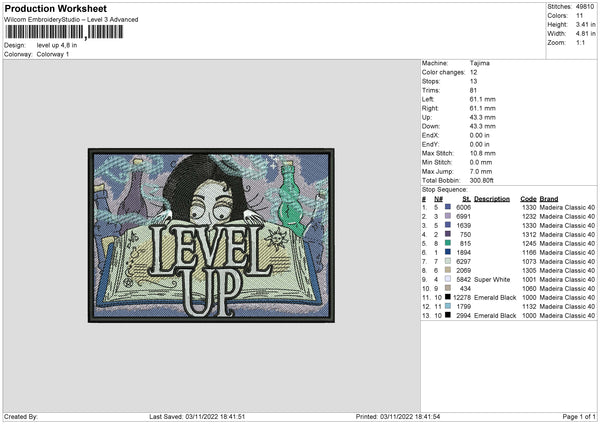The height and width of the screenshot is (424, 600).
Task: Select the Min Stitch value 0.0 mm
Action: point(481,162)
